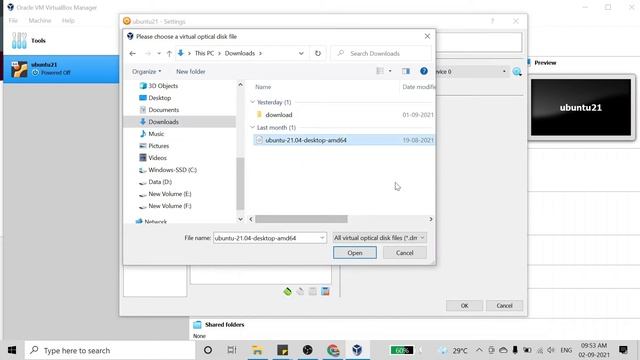The height and width of the screenshot is (360, 640).
Task: Close the optical disk file dialog
Action: point(427,36)
